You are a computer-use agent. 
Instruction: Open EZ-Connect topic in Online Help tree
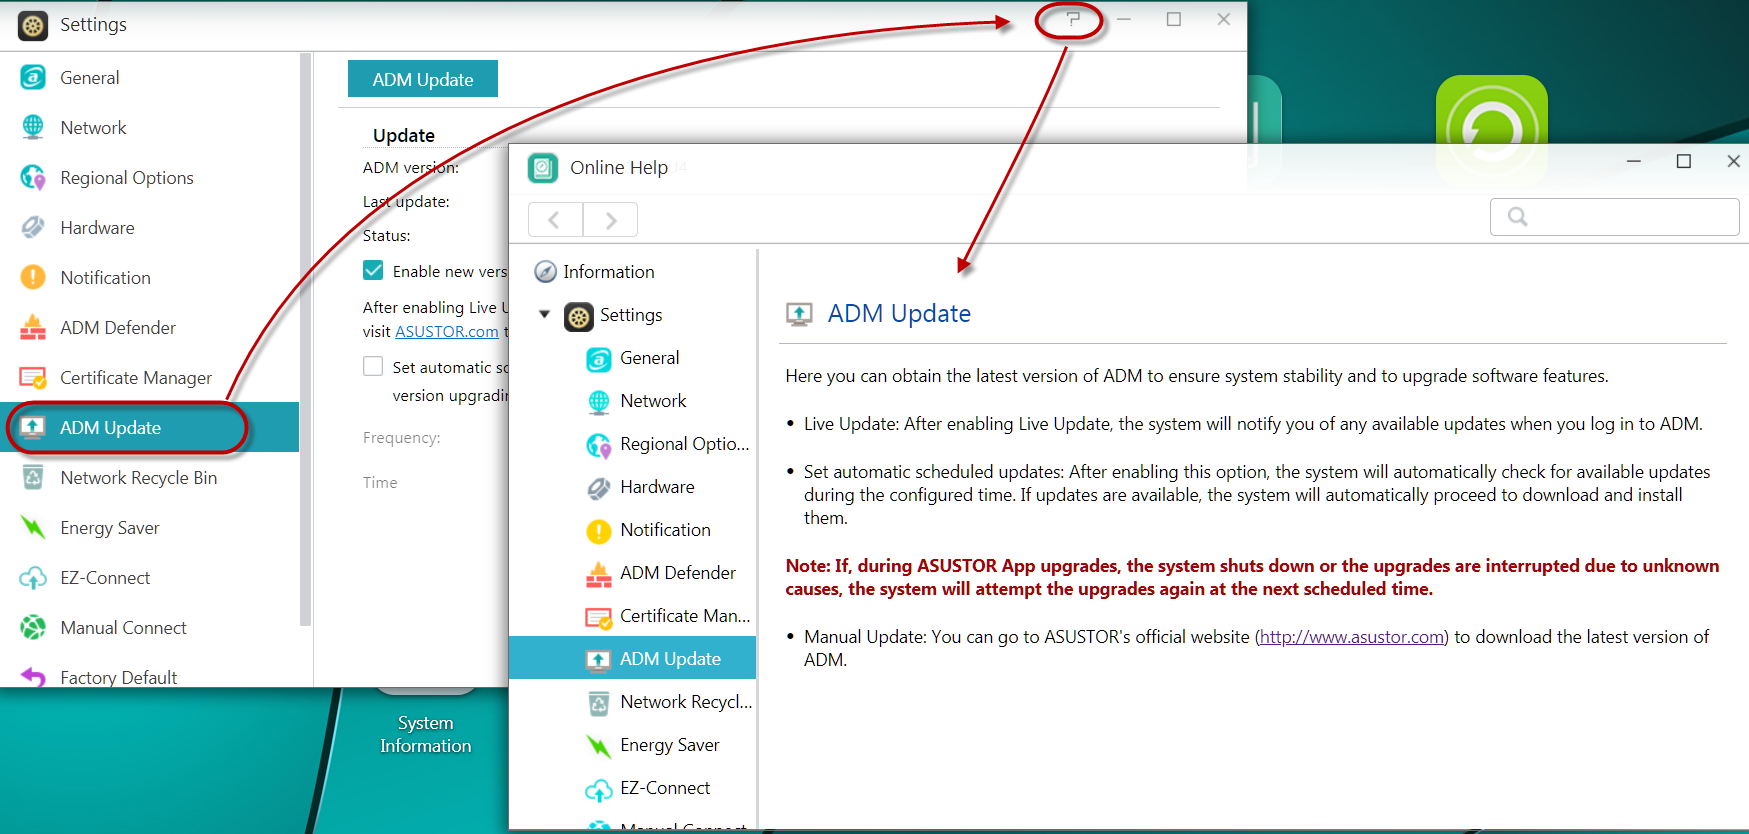point(632,788)
